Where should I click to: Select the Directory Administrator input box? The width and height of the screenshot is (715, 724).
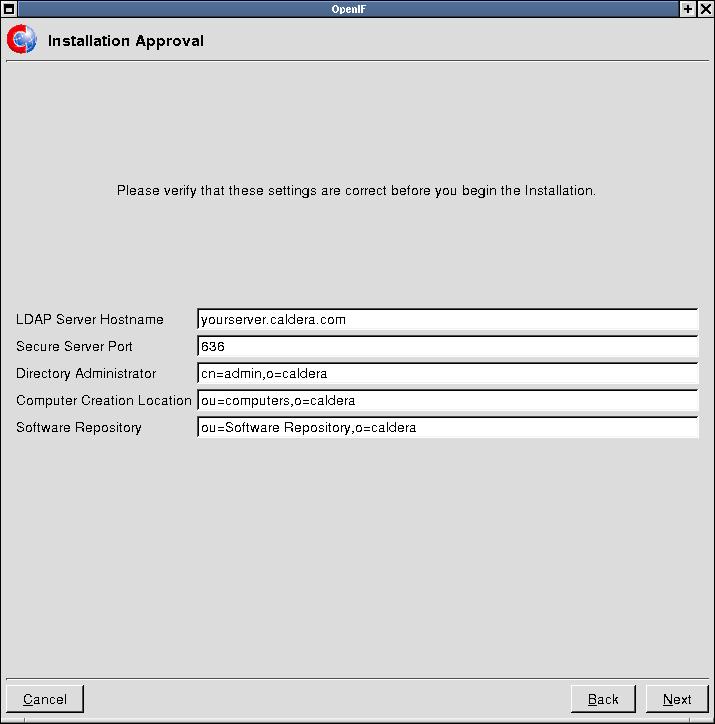point(447,374)
